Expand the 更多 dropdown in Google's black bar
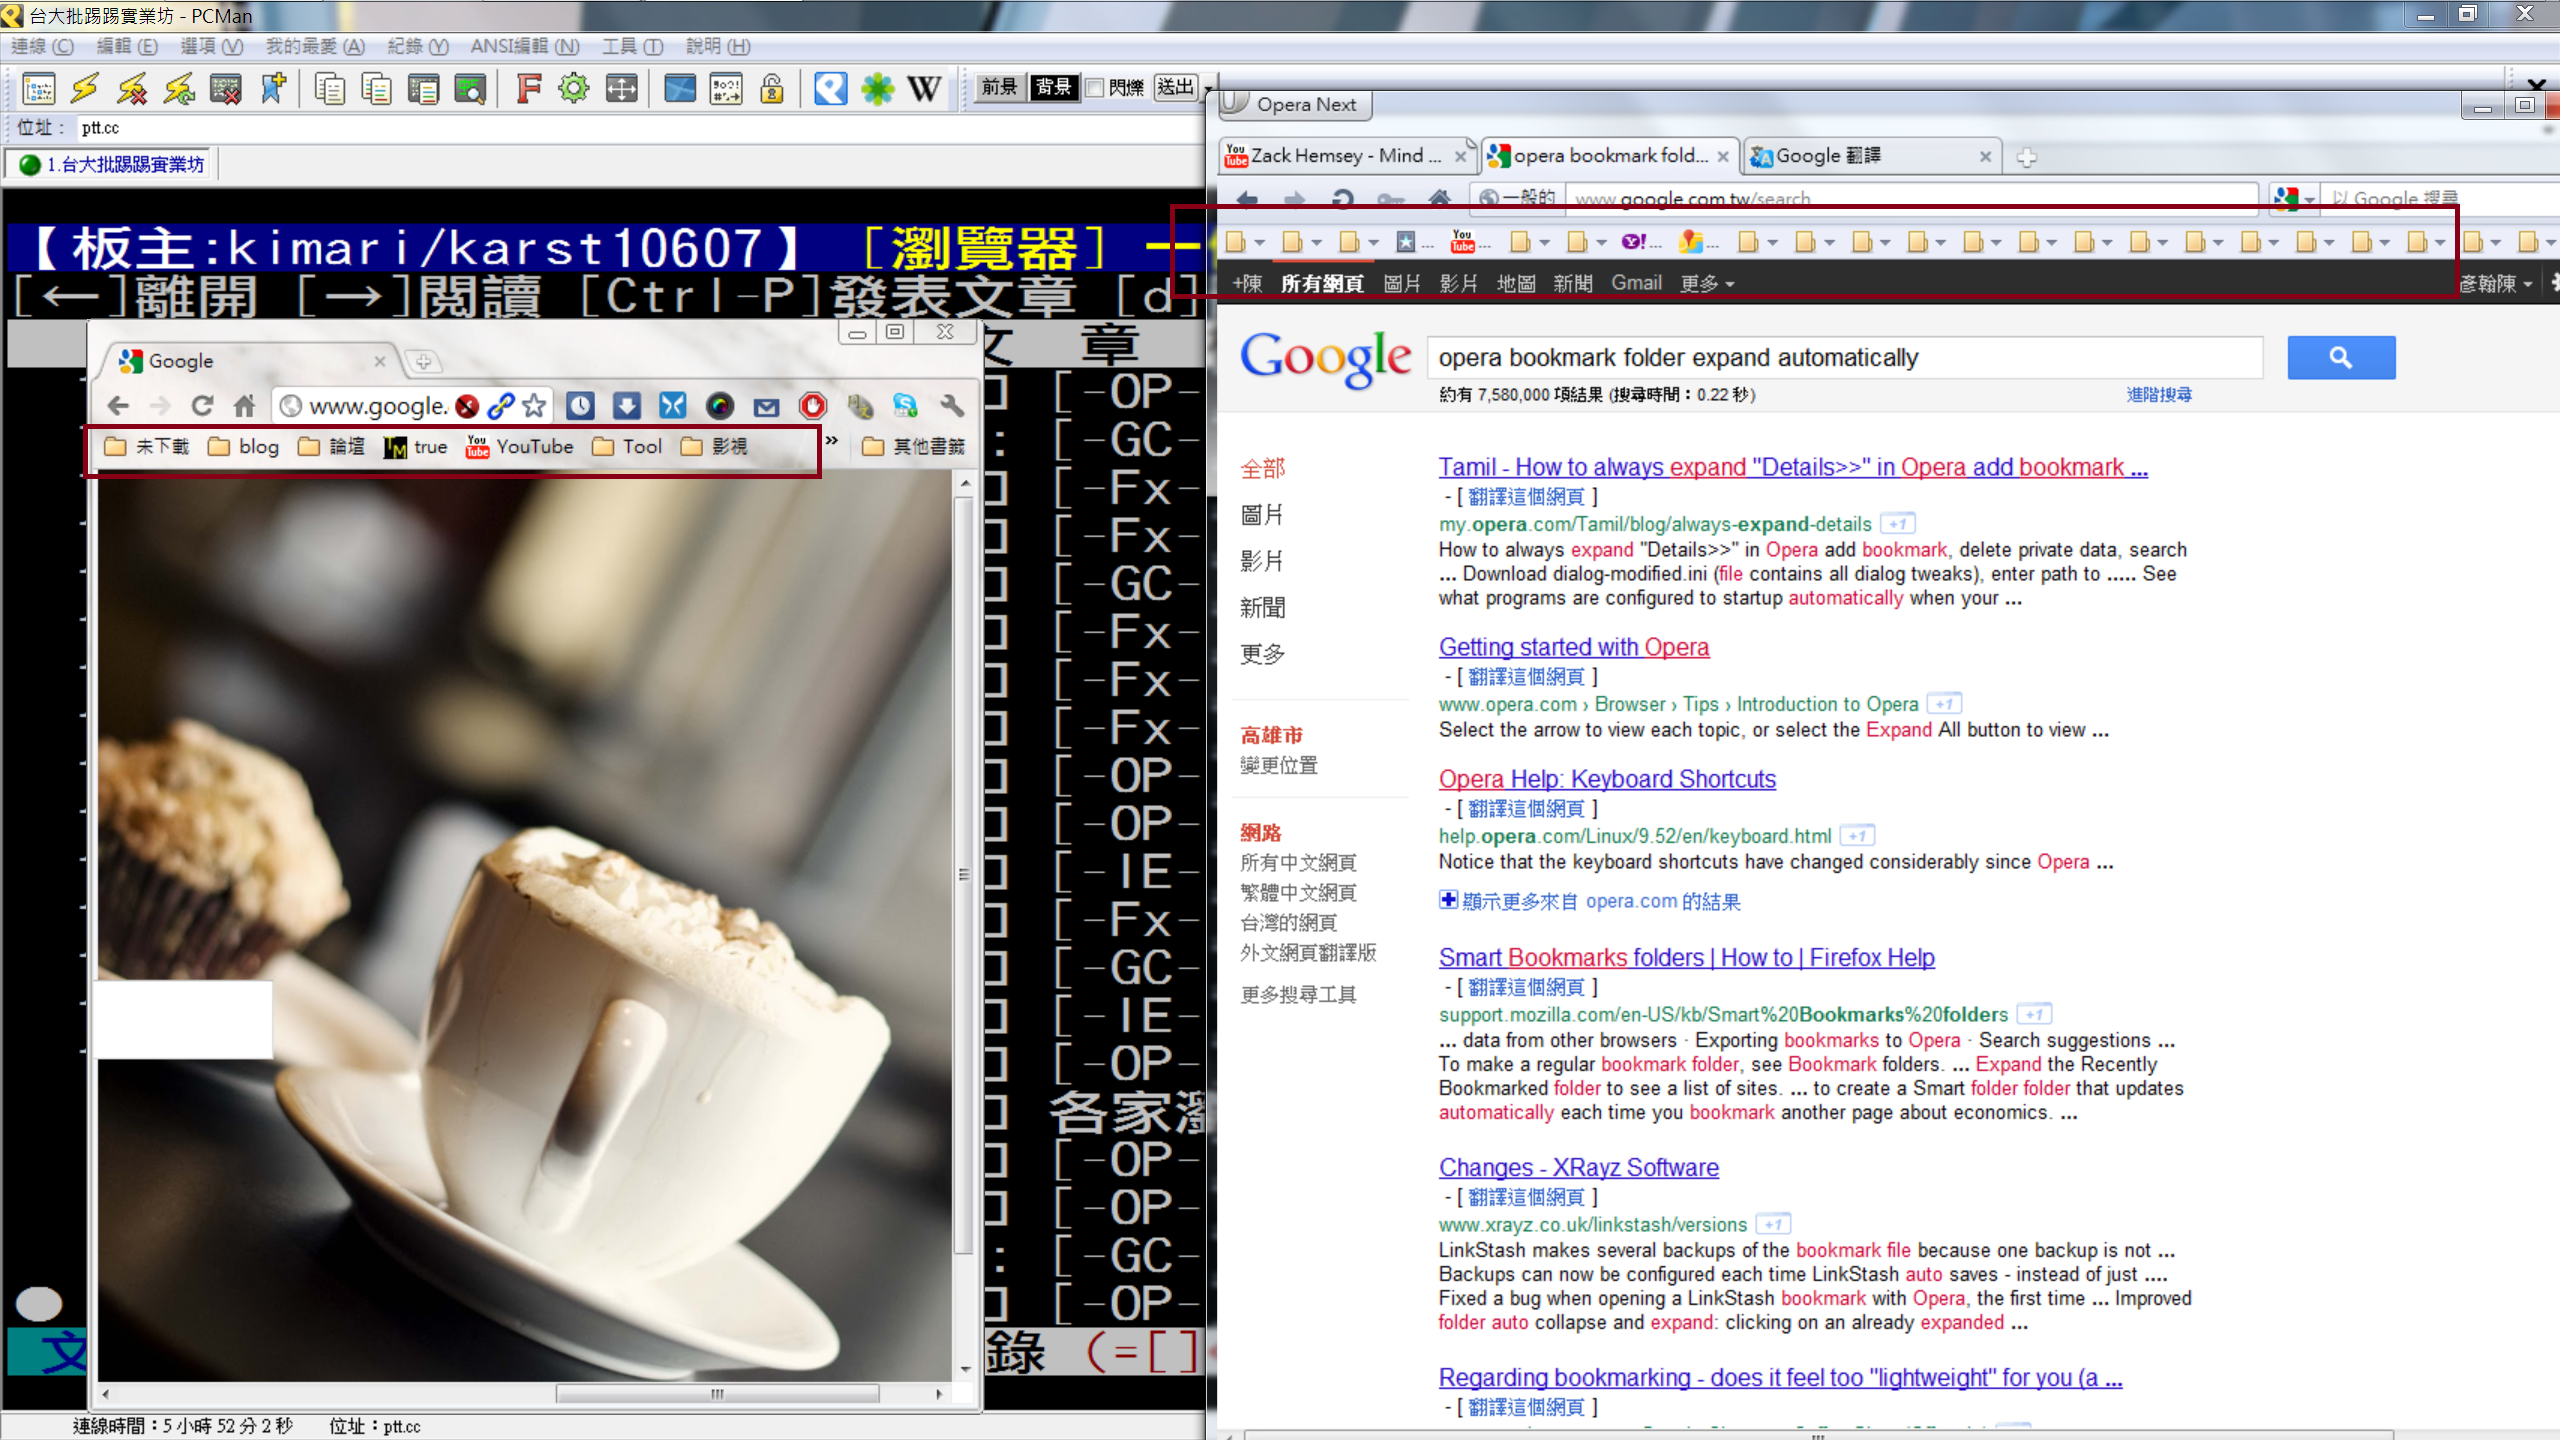 (x=1706, y=284)
